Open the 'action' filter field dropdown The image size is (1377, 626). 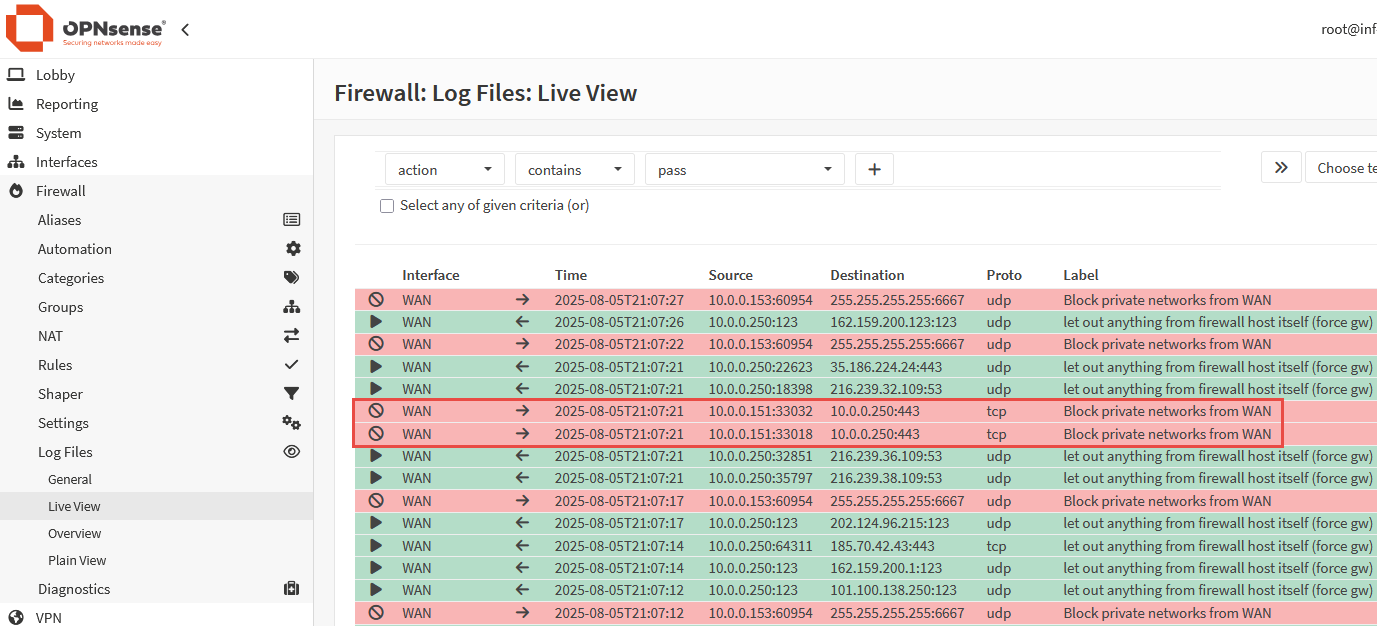pos(444,170)
